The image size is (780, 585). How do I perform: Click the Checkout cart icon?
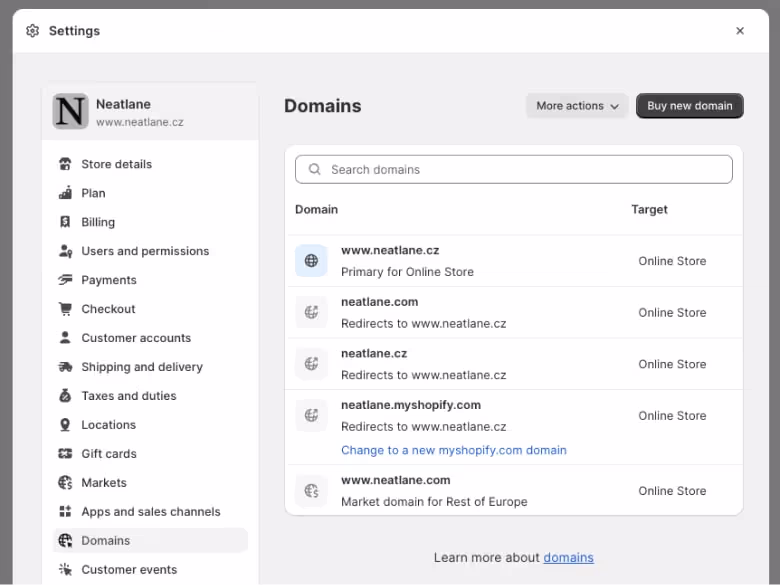pyautogui.click(x=65, y=309)
